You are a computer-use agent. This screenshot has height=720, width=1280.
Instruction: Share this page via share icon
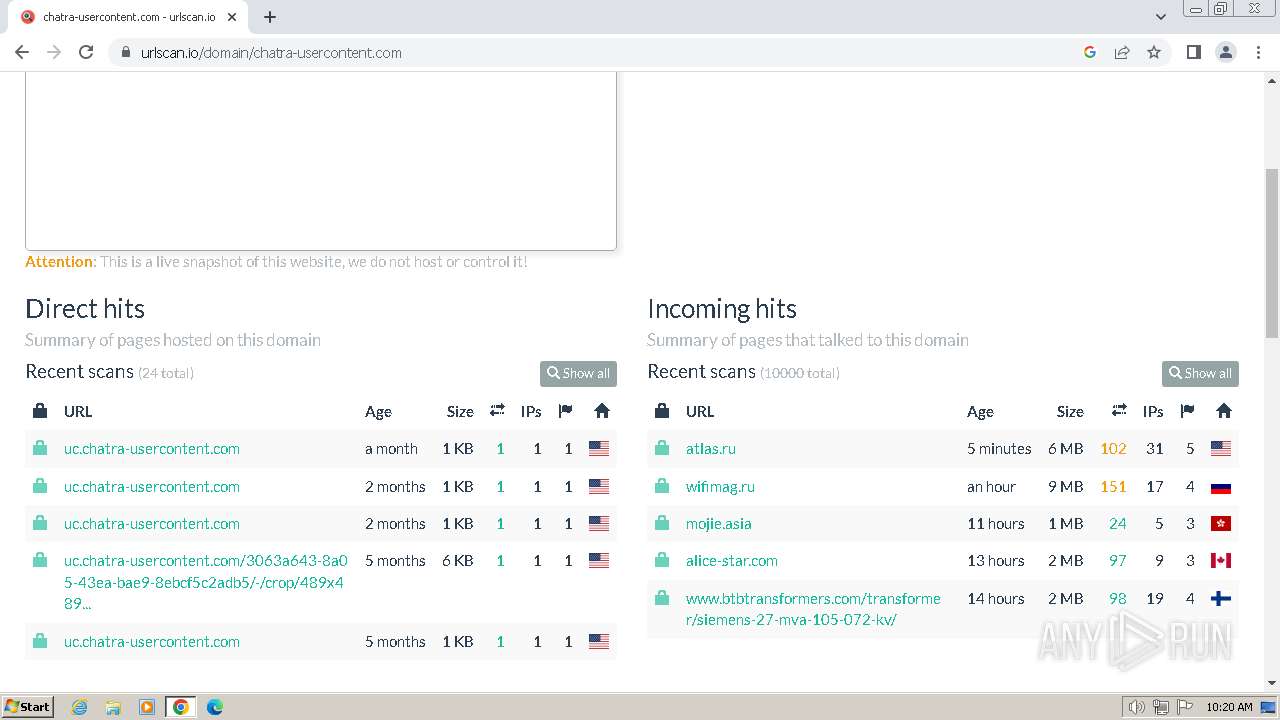point(1122,52)
